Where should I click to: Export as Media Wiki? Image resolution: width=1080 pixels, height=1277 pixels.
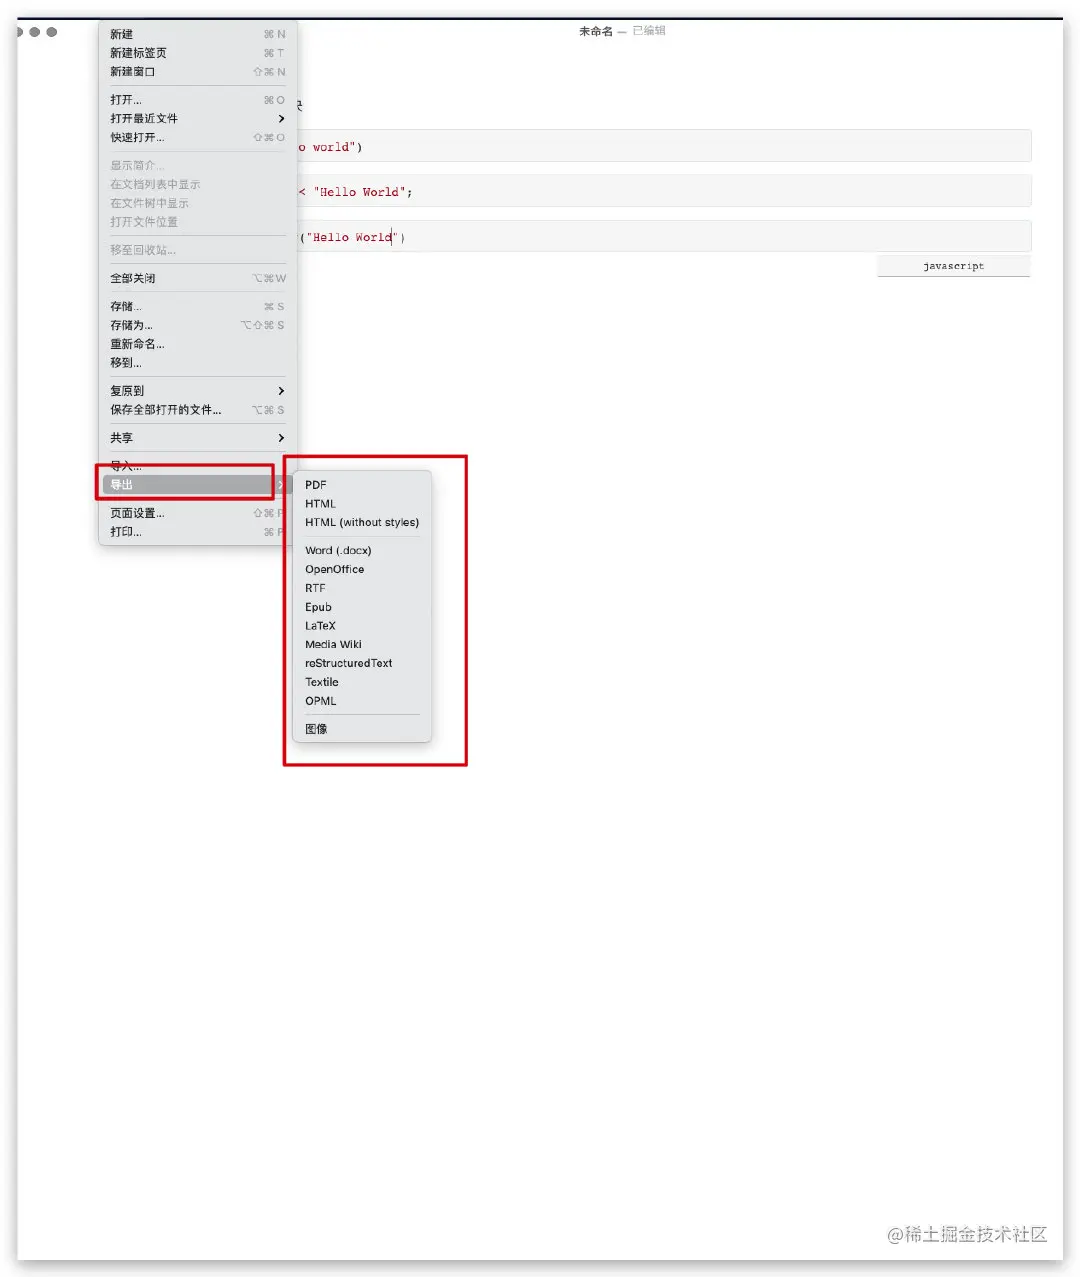point(362,644)
